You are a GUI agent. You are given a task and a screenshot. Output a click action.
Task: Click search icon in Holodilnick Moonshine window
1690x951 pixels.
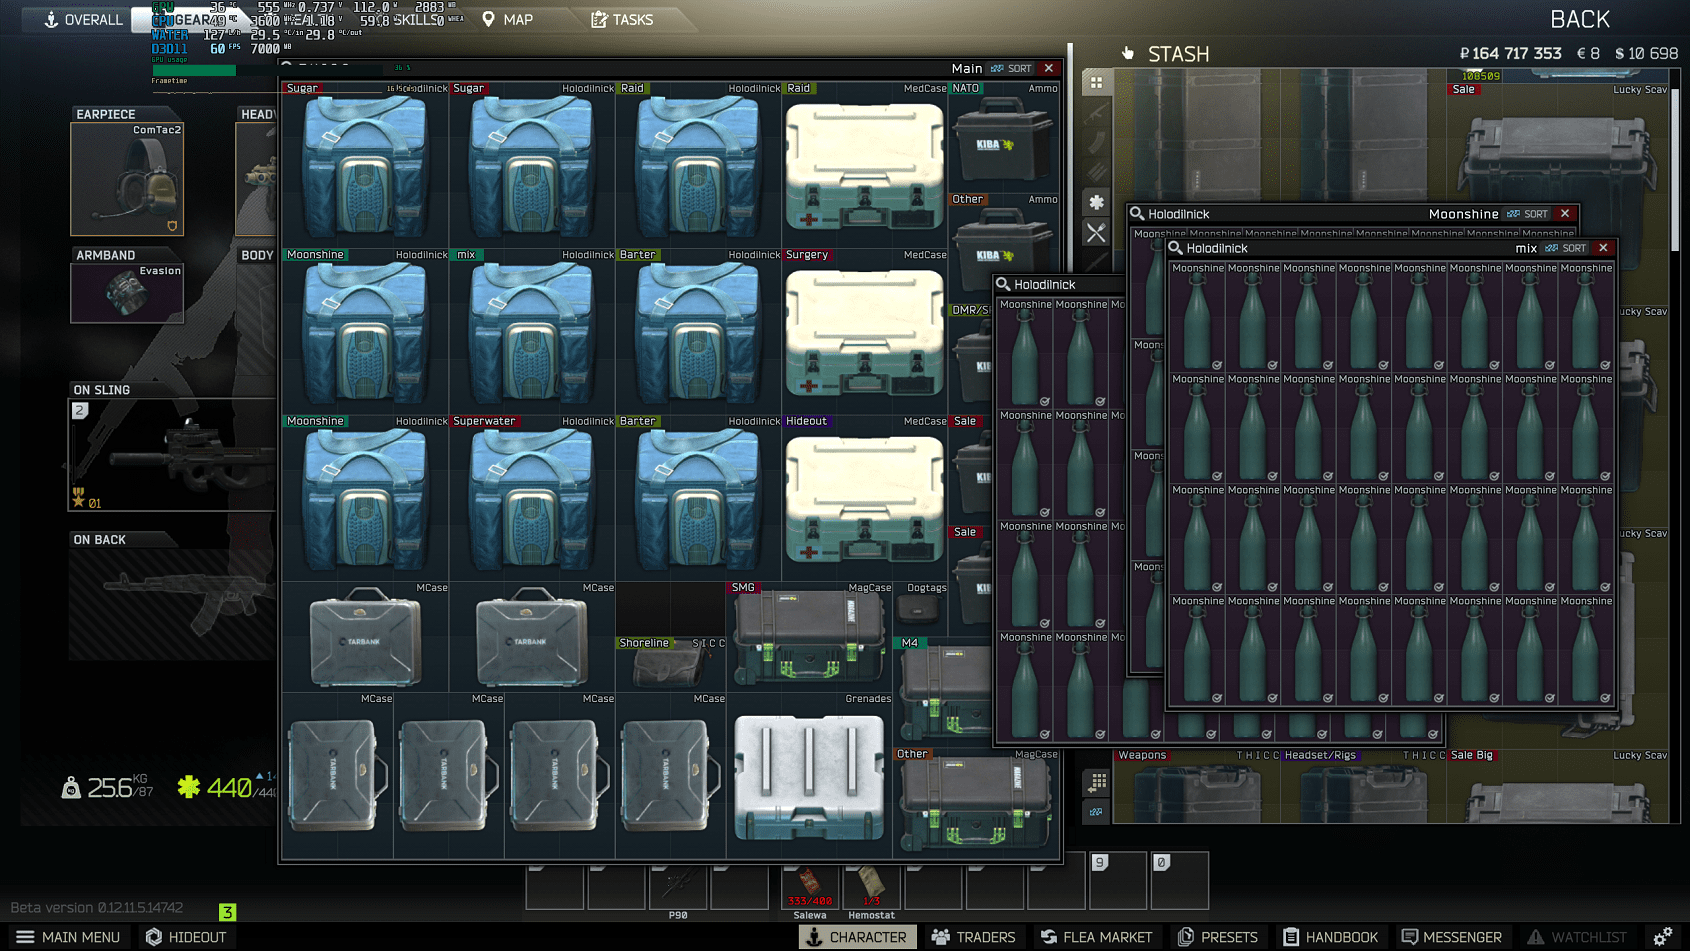click(1137, 214)
